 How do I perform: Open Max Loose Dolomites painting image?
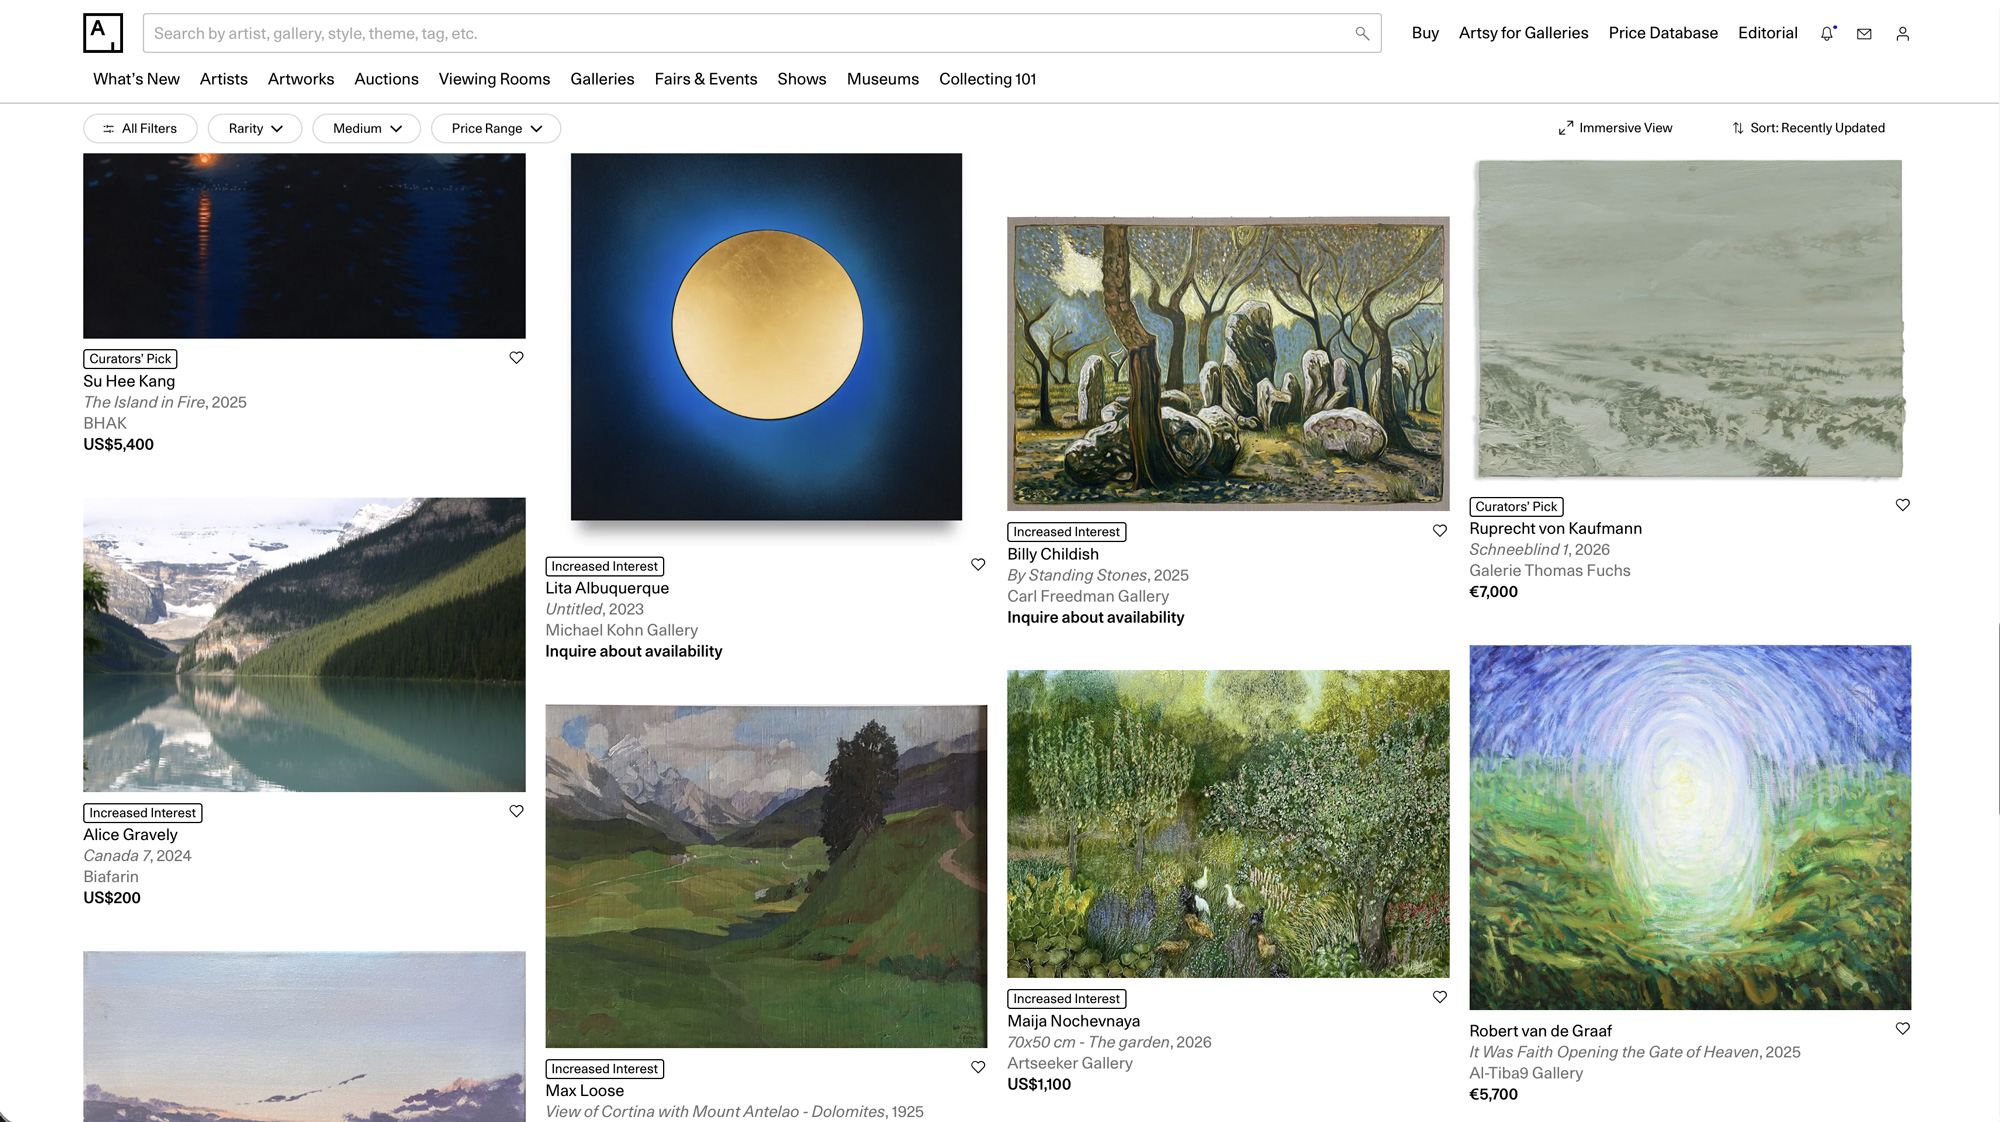pos(766,876)
